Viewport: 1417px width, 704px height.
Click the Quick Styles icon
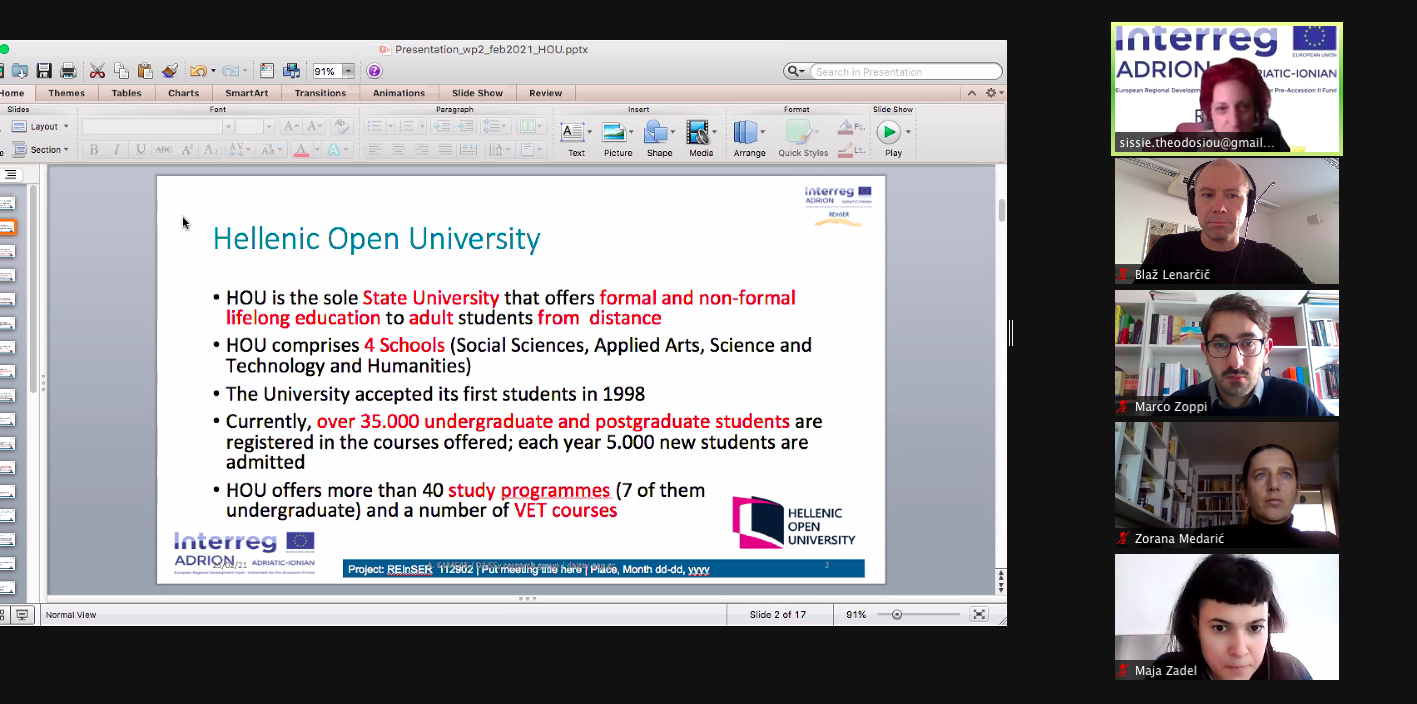[798, 131]
